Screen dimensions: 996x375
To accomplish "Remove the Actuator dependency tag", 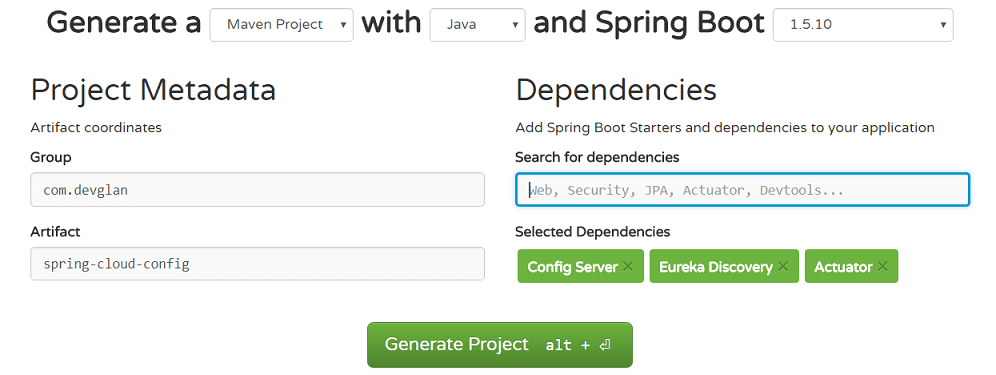I will click(882, 266).
